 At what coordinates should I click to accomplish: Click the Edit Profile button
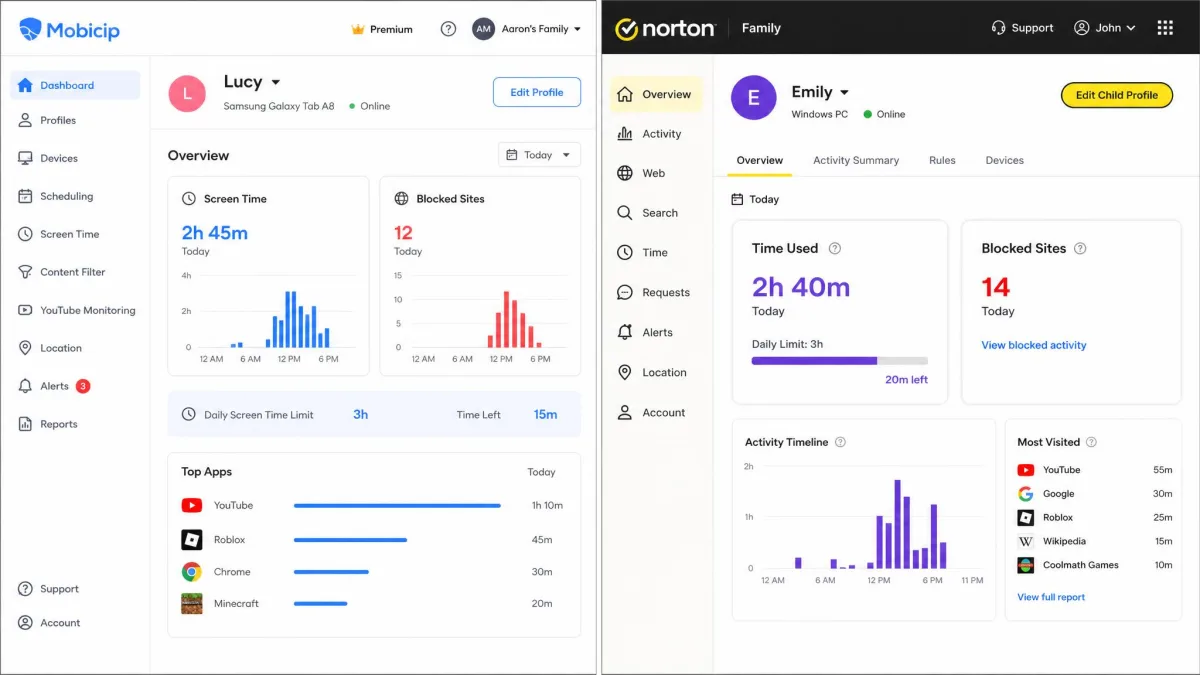pos(537,92)
